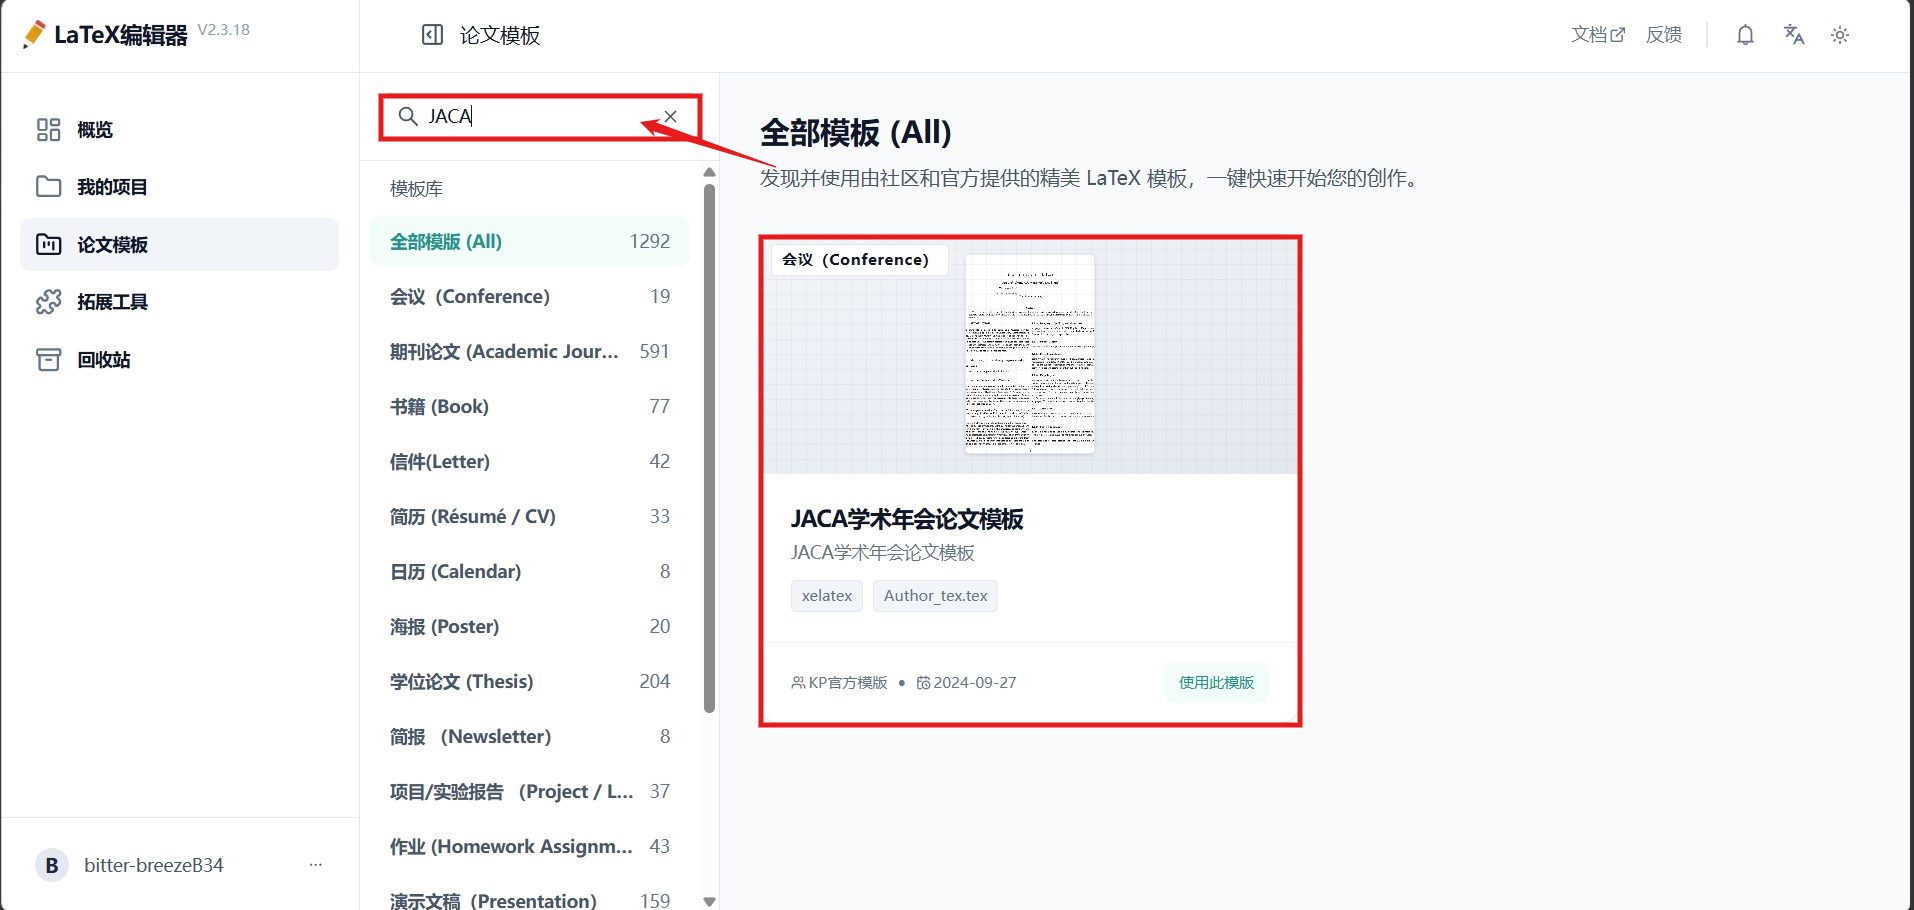Image resolution: width=1914 pixels, height=910 pixels.
Task: Filter by 项目/实验报告 (Project) category
Action: tap(530, 792)
